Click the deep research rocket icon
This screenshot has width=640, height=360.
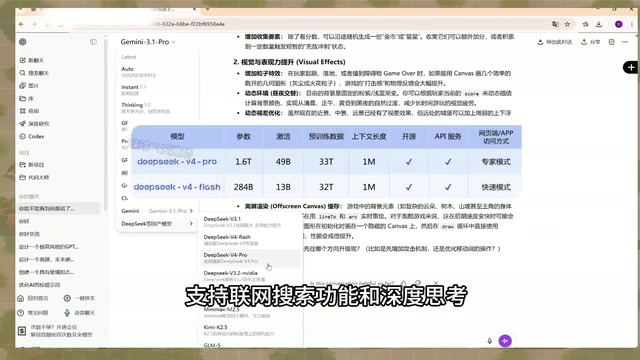(x=22, y=123)
